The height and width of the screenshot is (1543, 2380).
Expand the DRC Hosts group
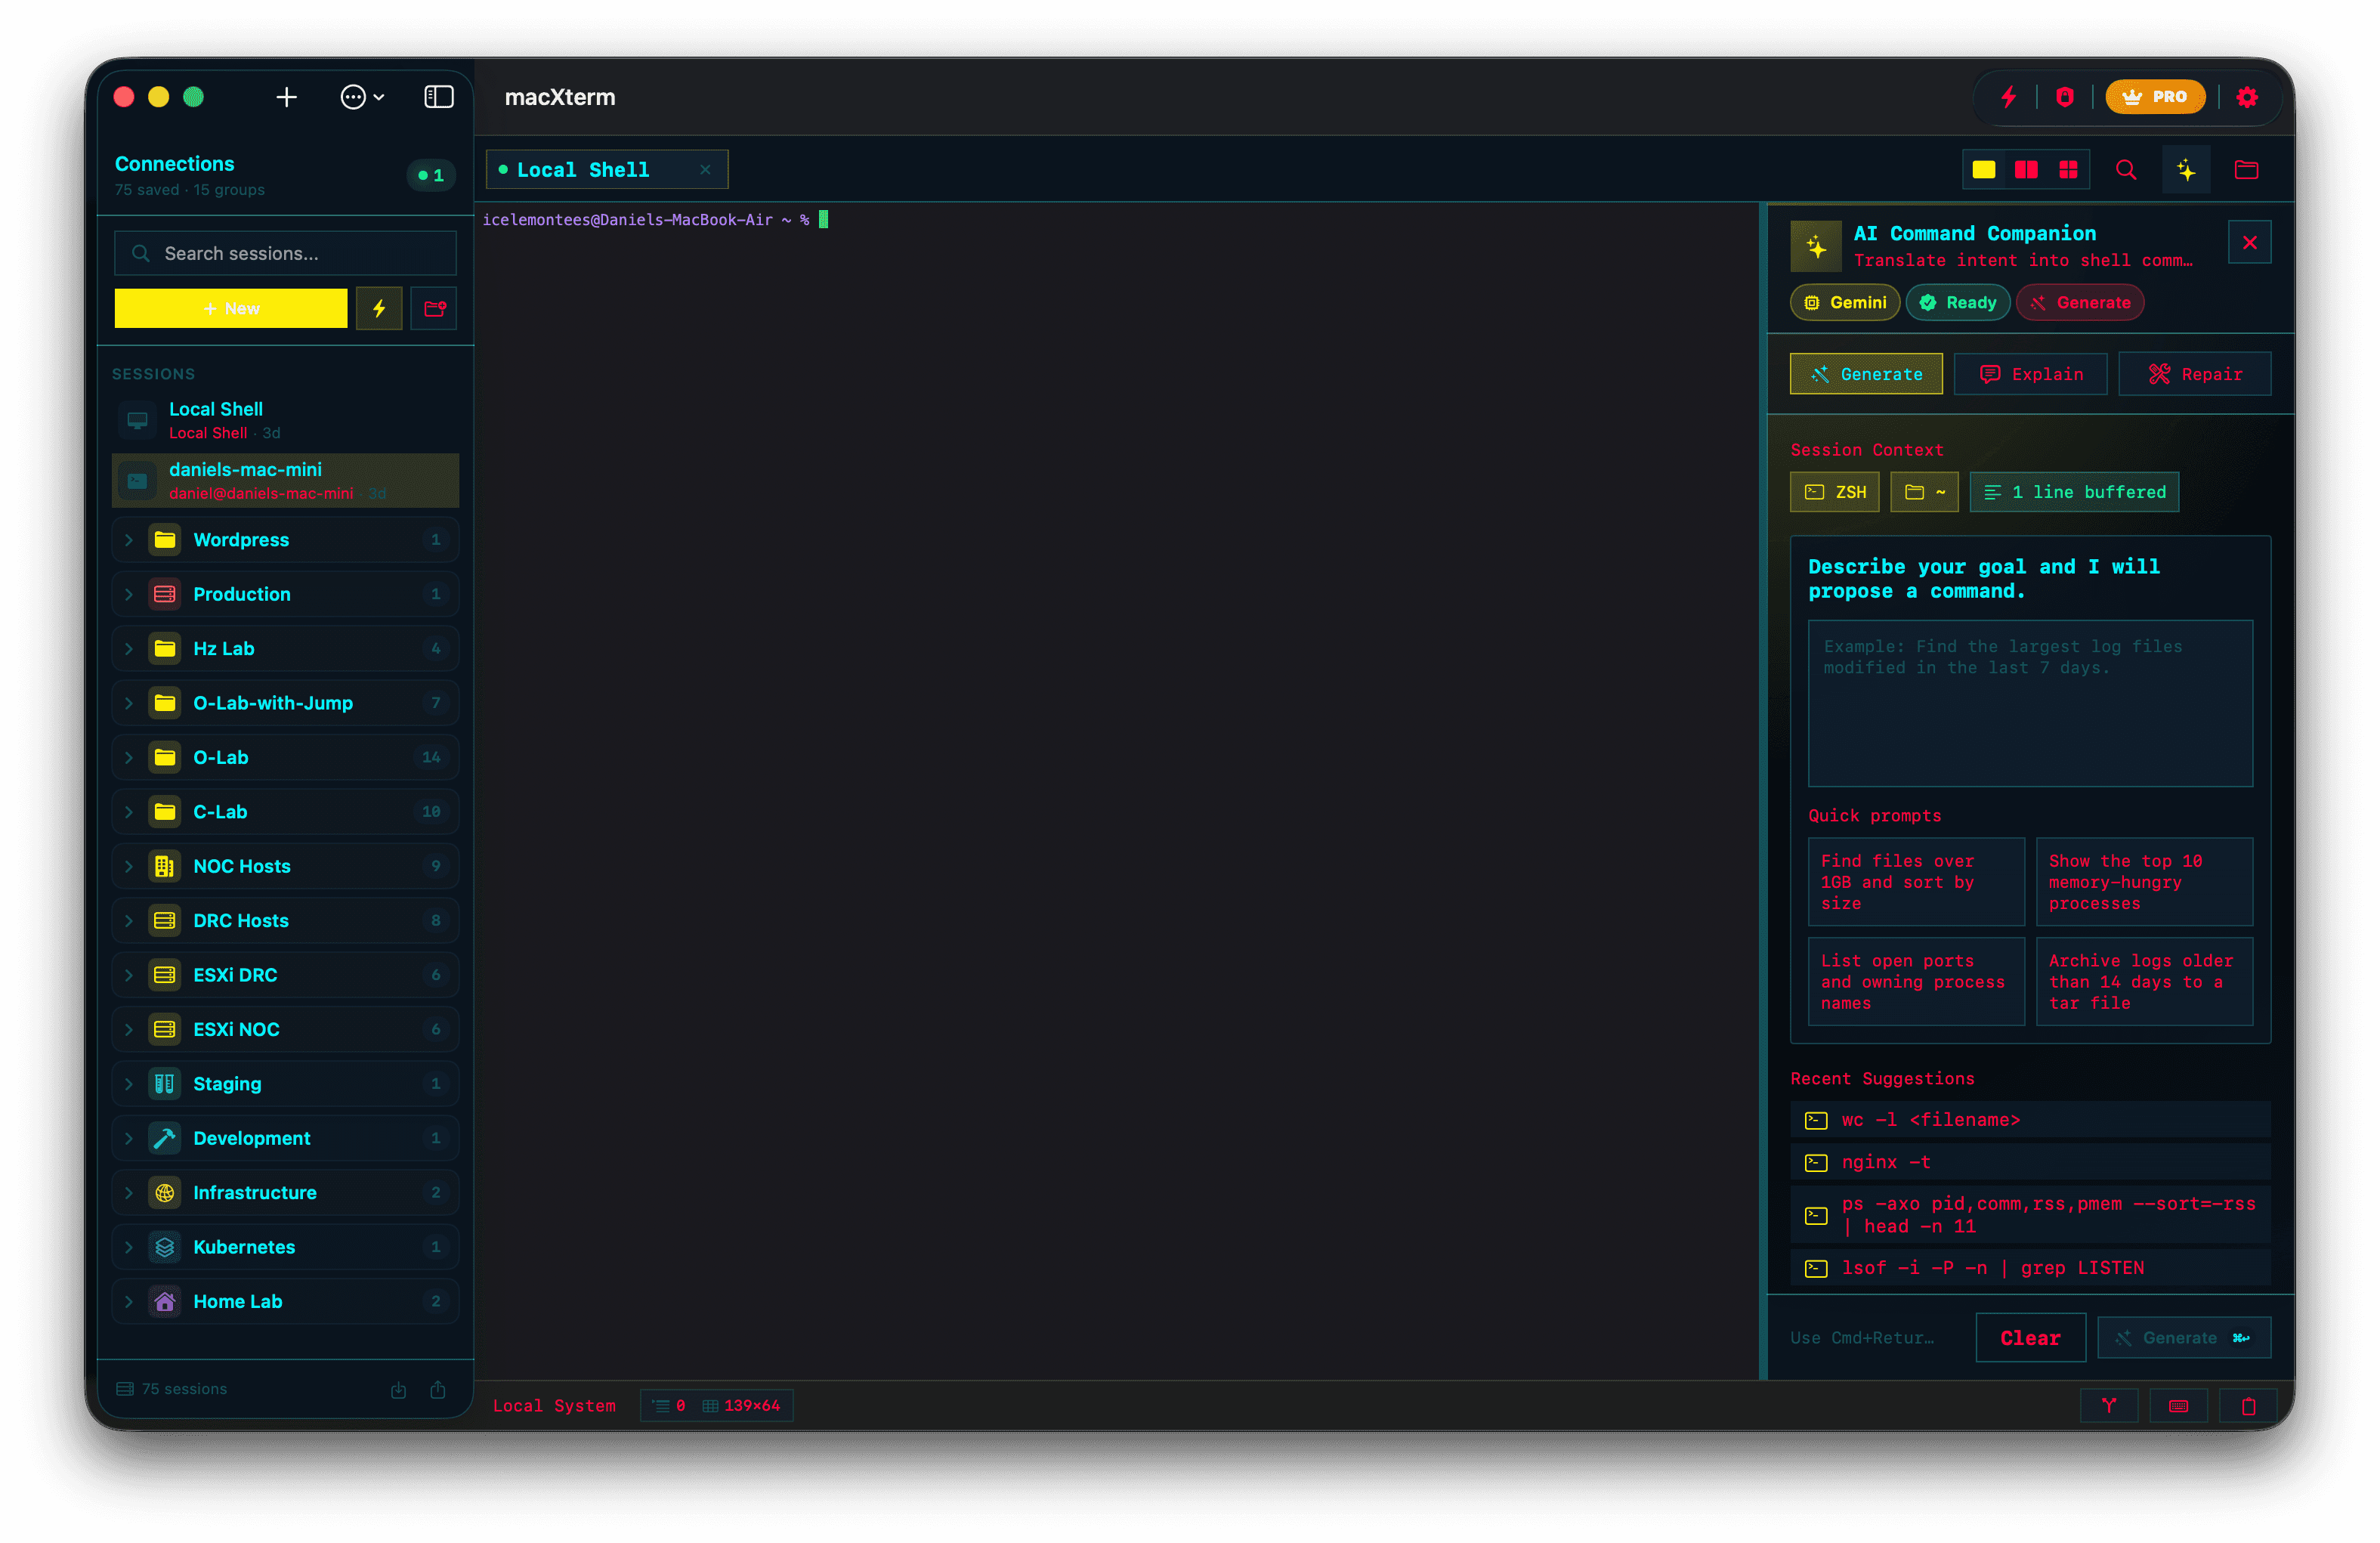point(285,921)
